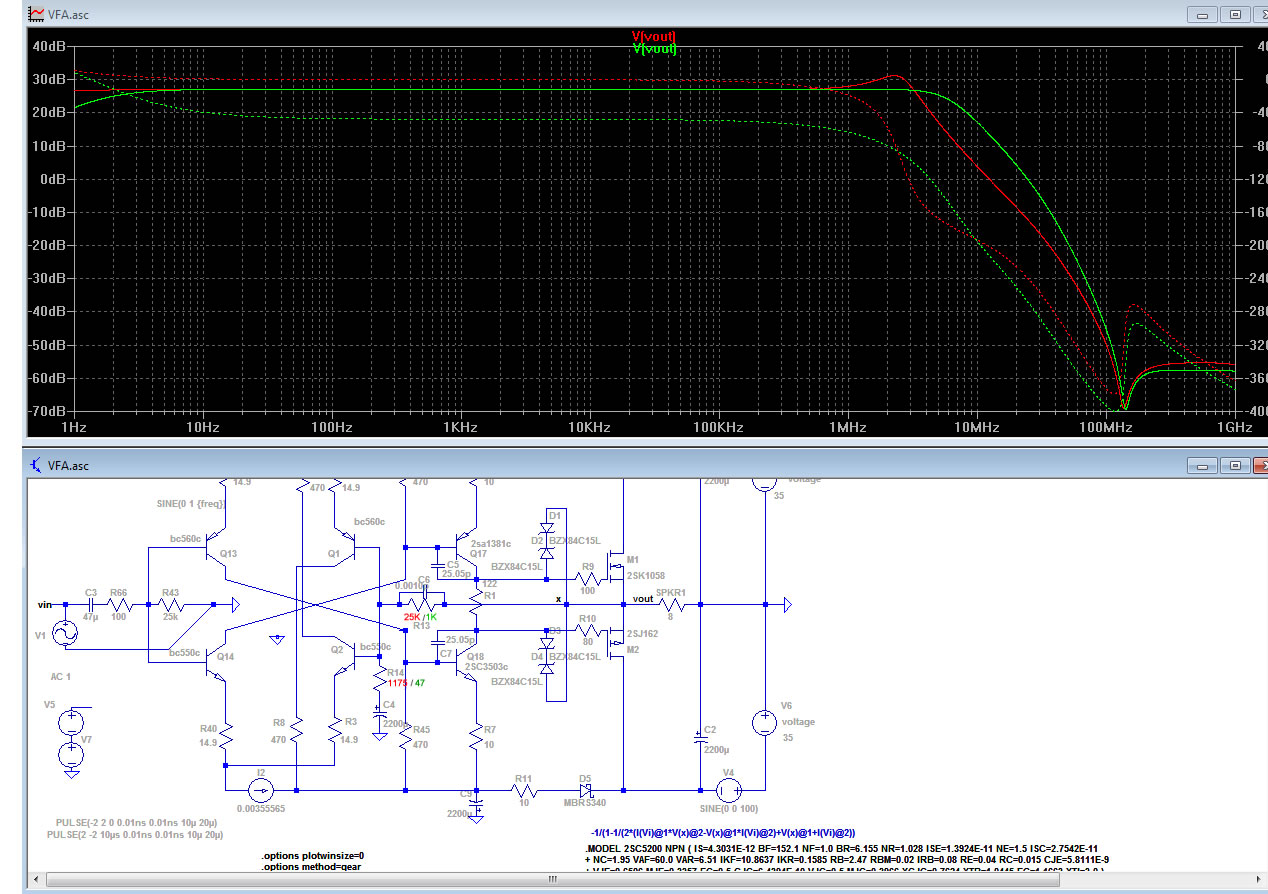Viewport: 1268px width, 894px height.
Task: Click the -70dB label on the vertical axis
Action: click(47, 410)
